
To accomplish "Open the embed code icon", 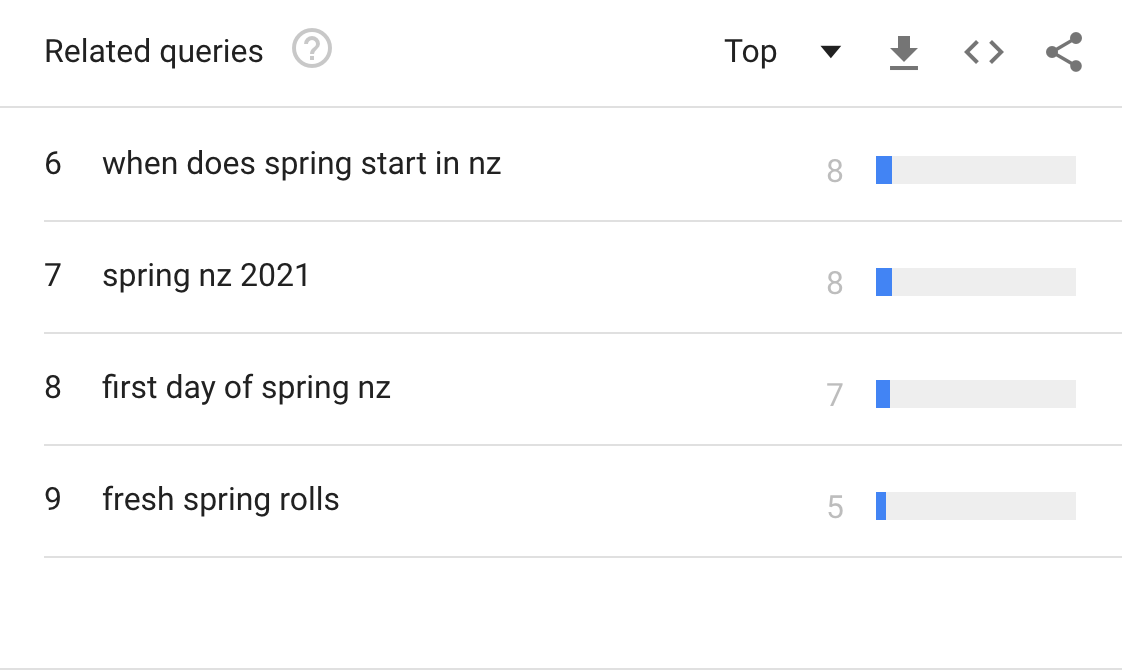I will (984, 52).
